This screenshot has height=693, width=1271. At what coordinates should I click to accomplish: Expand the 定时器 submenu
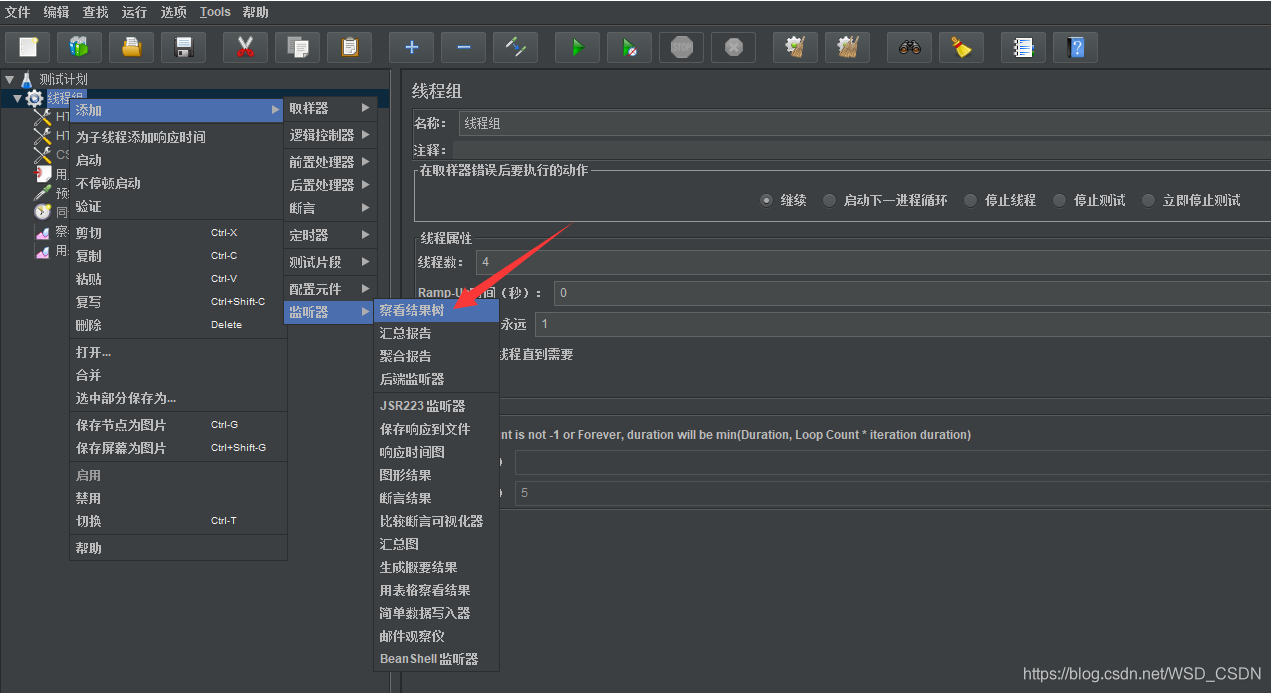(x=330, y=235)
